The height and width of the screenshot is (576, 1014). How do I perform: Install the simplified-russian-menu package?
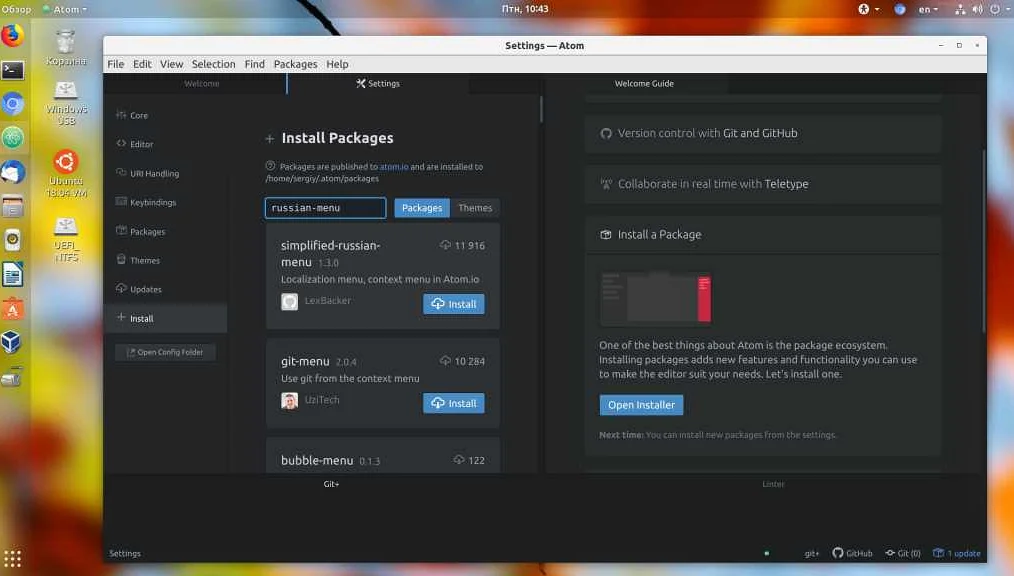pyautogui.click(x=453, y=304)
